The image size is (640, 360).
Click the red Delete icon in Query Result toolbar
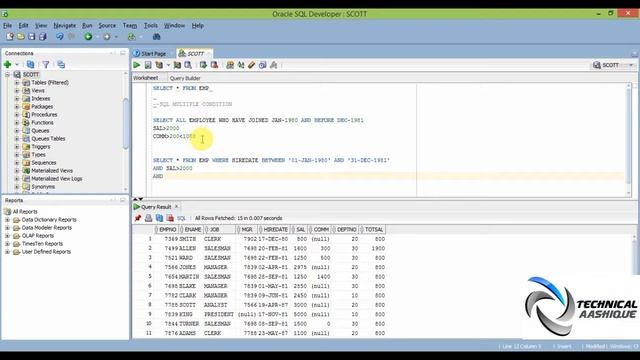(x=170, y=218)
